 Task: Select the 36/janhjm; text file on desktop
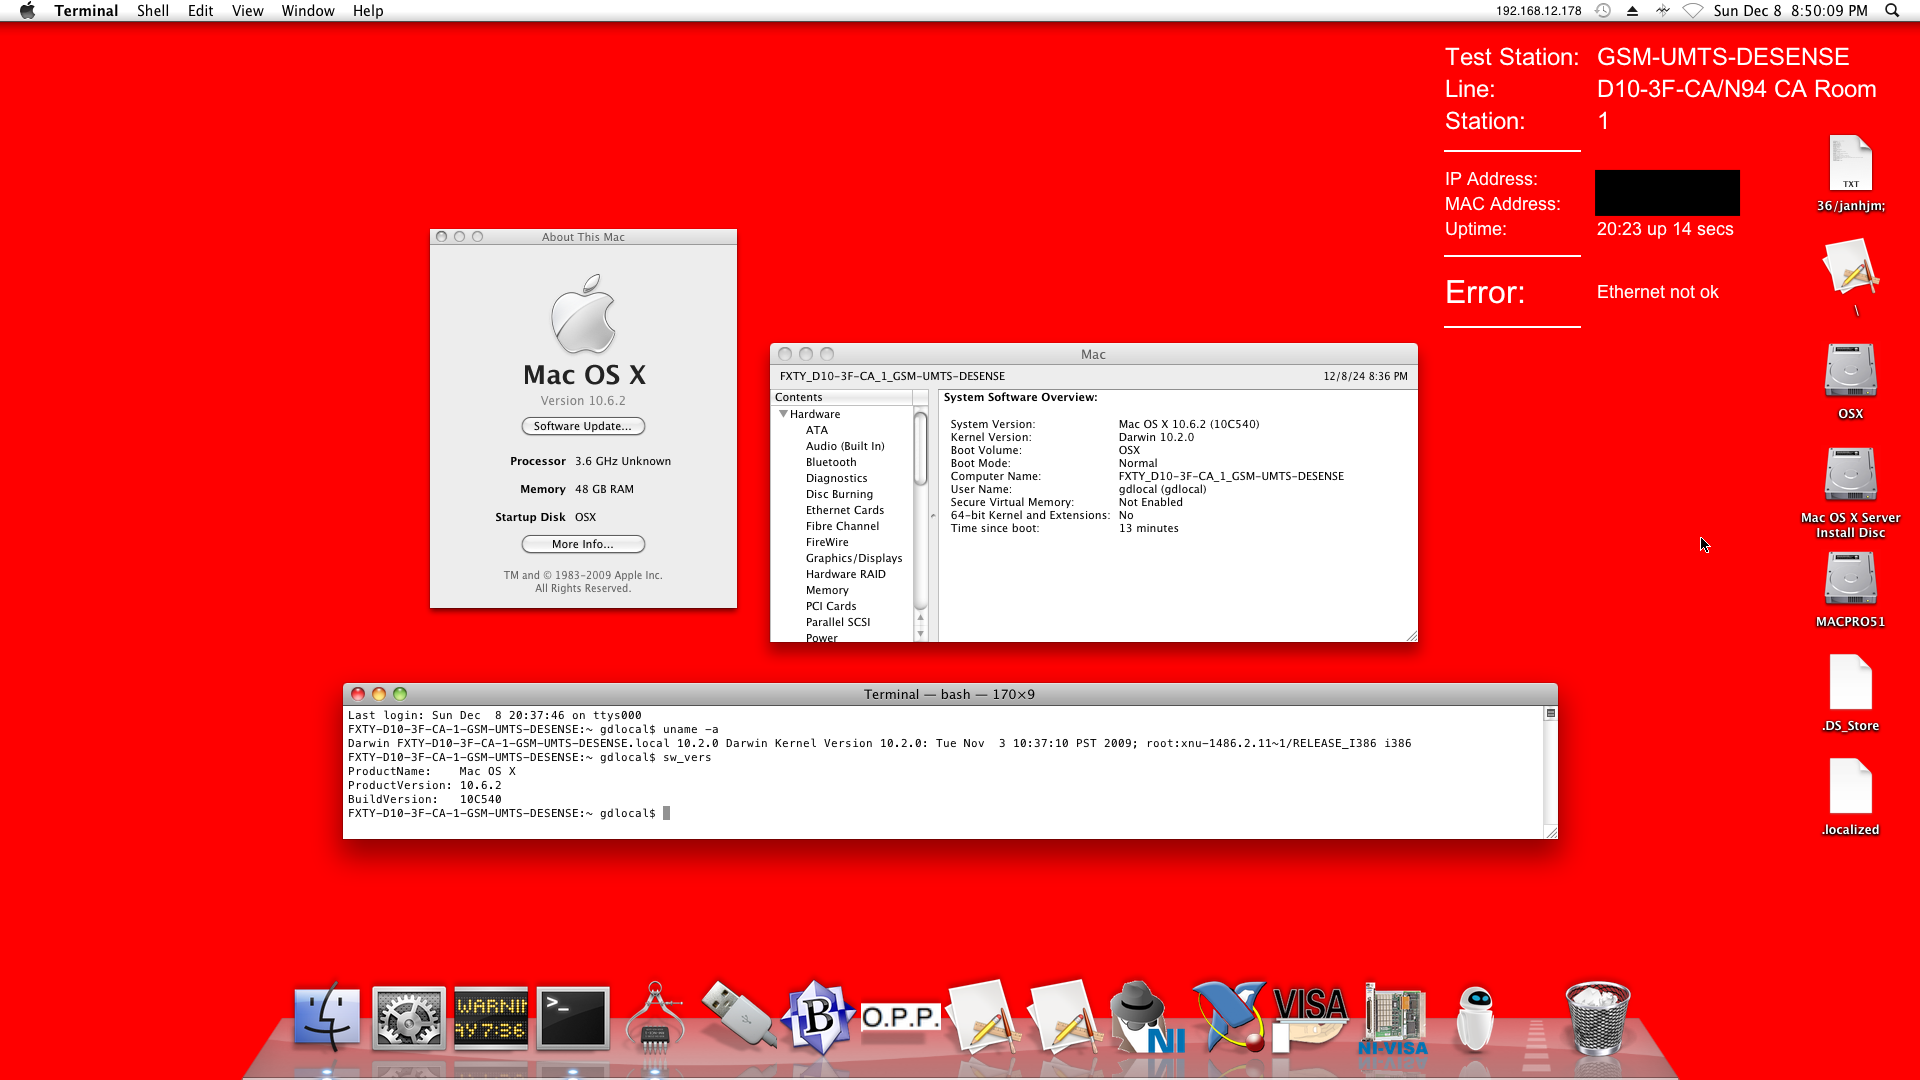click(1850, 174)
